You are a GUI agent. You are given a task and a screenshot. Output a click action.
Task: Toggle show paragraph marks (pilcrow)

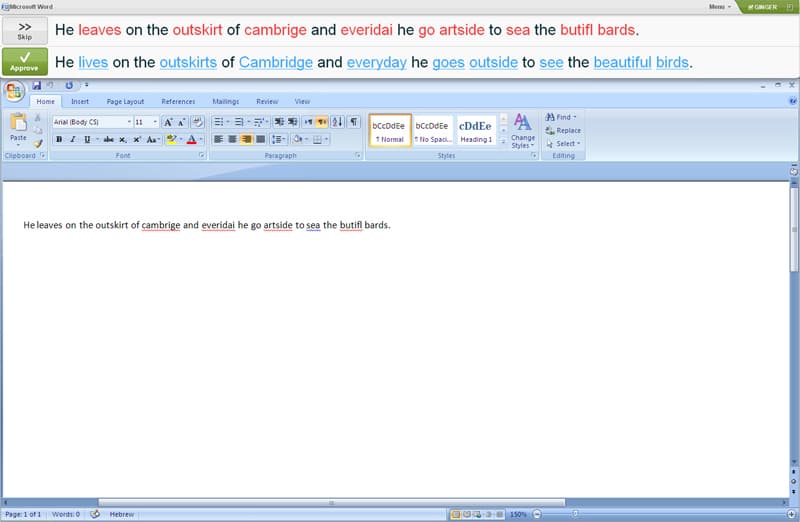353,122
